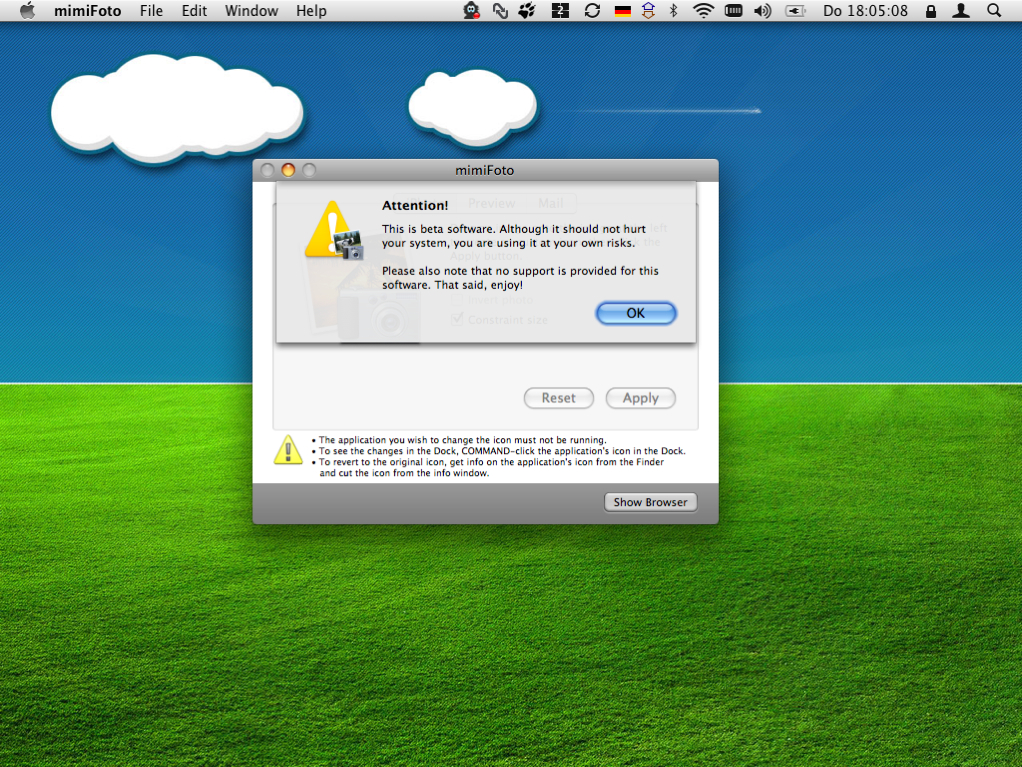Click the note about COMMAND-click in the Dock
This screenshot has height=767, width=1022.
[502, 451]
